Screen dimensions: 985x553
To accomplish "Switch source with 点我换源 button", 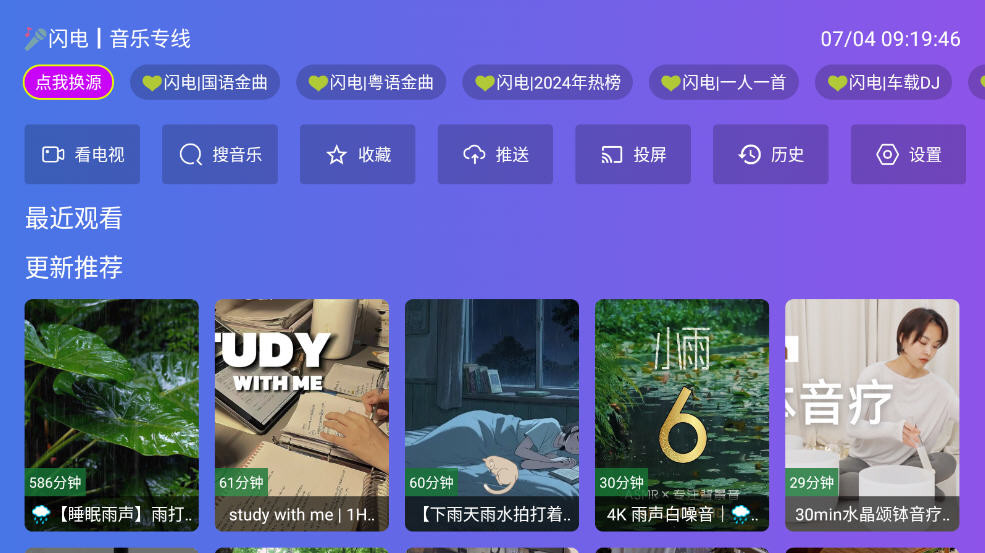I will point(68,82).
